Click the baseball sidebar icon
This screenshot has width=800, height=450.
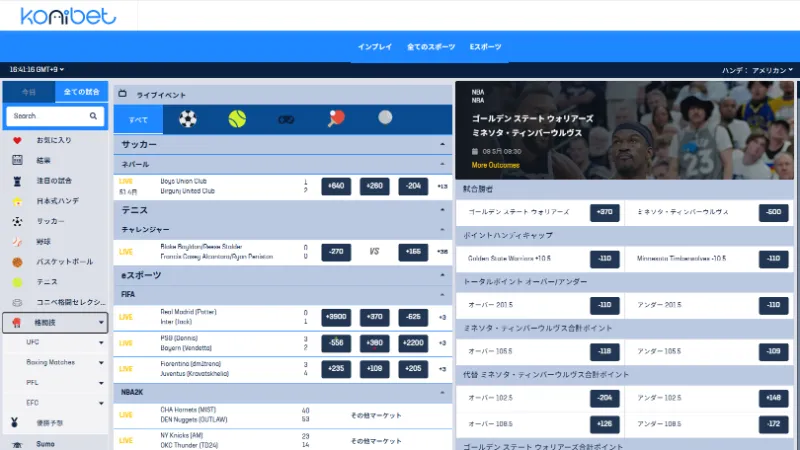17,241
